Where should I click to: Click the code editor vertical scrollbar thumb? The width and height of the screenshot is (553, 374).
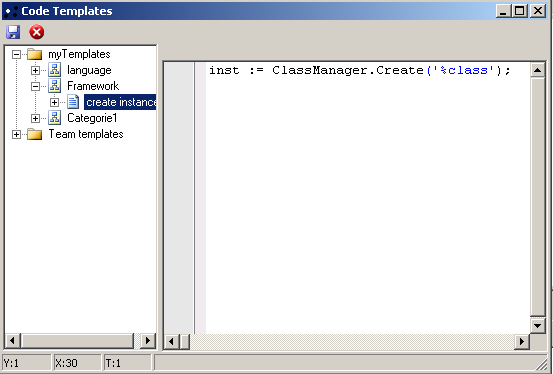click(x=537, y=197)
